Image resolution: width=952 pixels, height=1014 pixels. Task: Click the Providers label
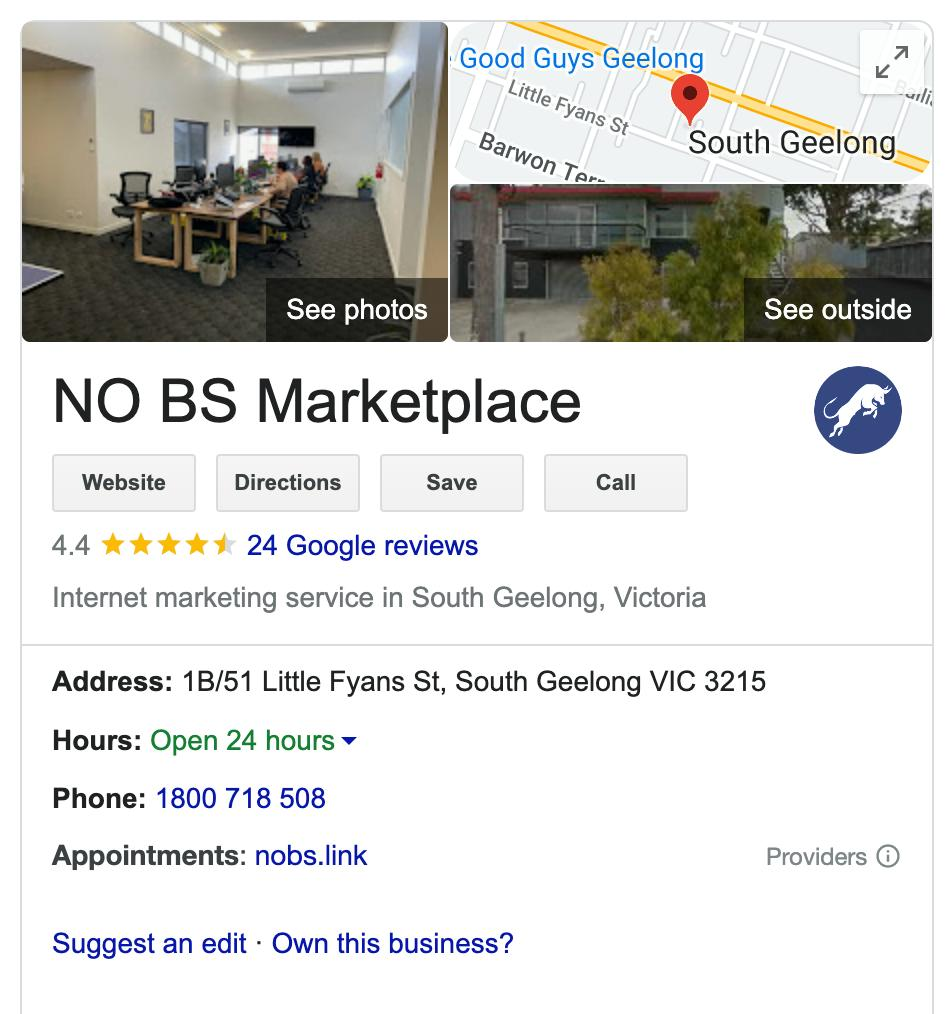(x=816, y=857)
